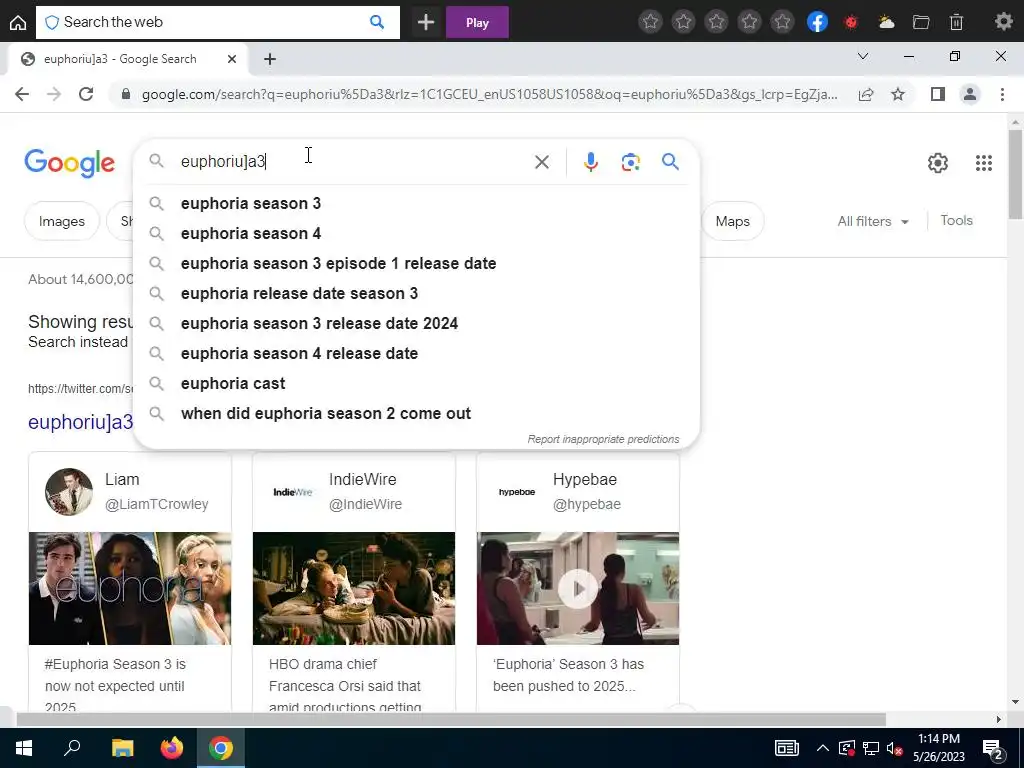Open File Explorer from taskbar
The image size is (1024, 768).
[122, 748]
